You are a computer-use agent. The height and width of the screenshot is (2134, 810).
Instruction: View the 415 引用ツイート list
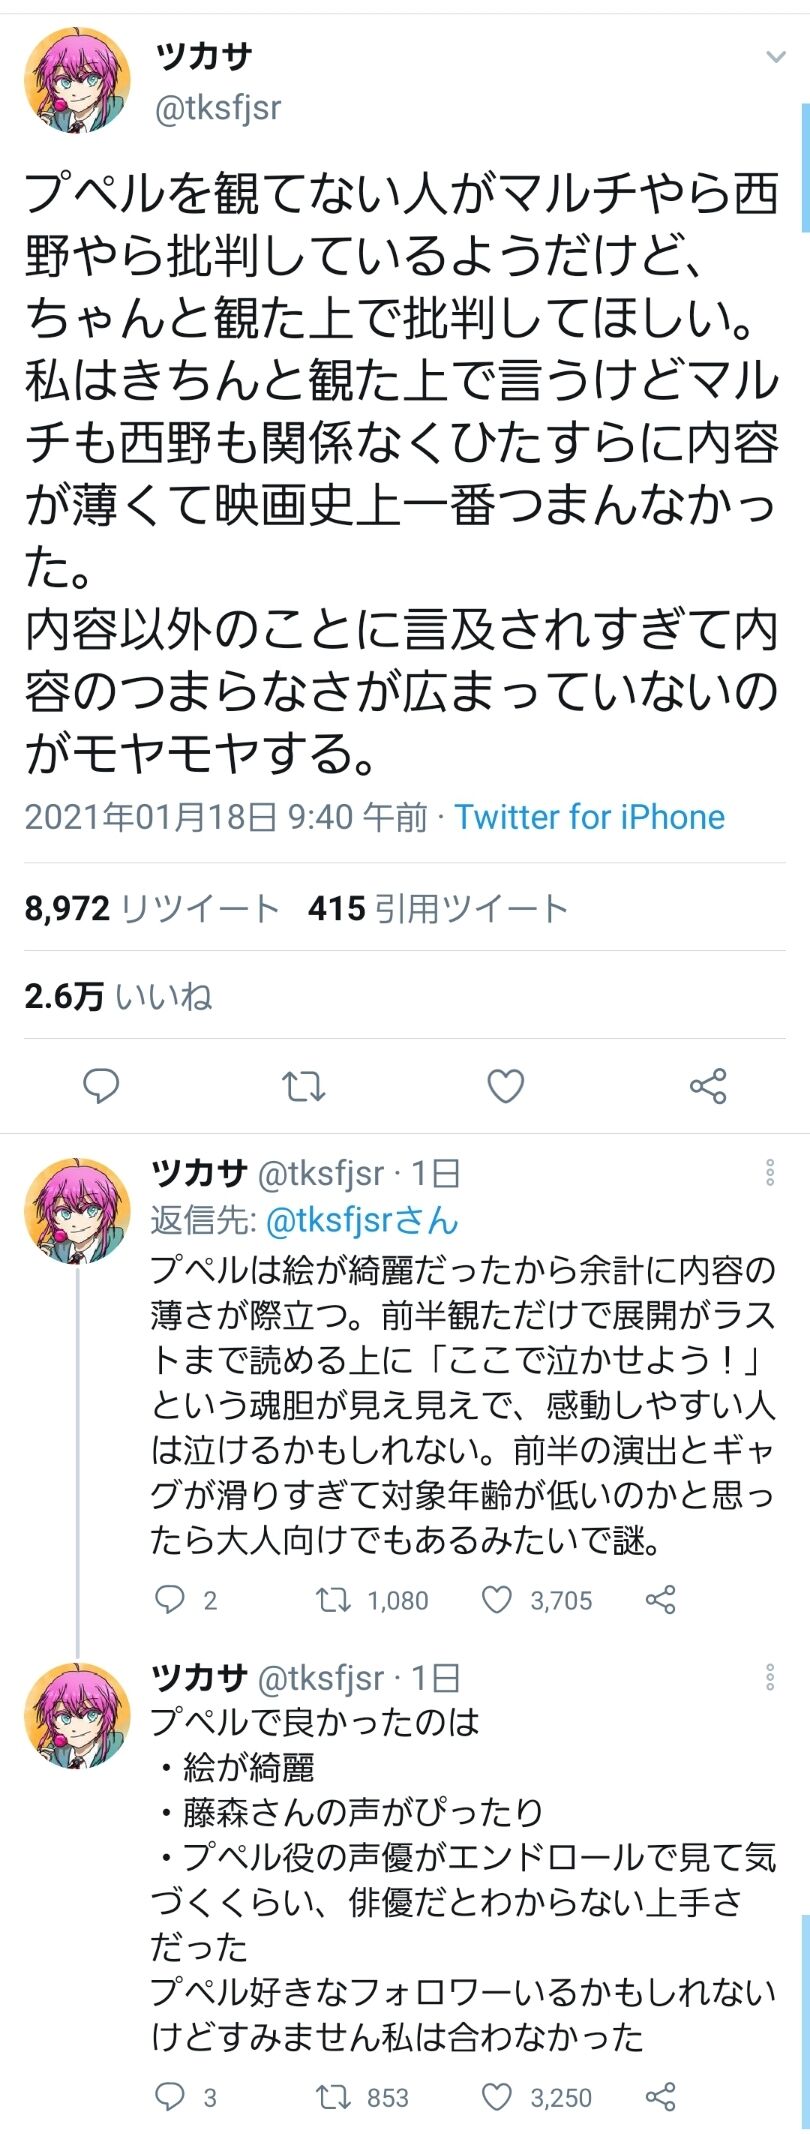[438, 908]
